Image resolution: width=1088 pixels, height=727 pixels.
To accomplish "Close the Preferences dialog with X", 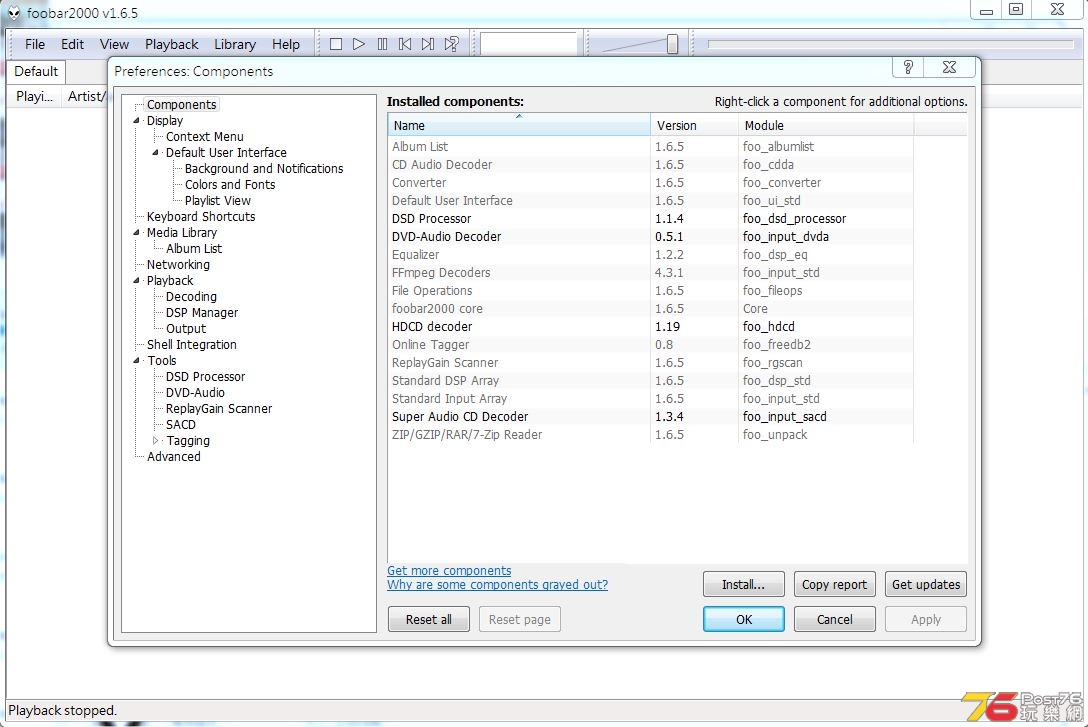I will pos(949,67).
